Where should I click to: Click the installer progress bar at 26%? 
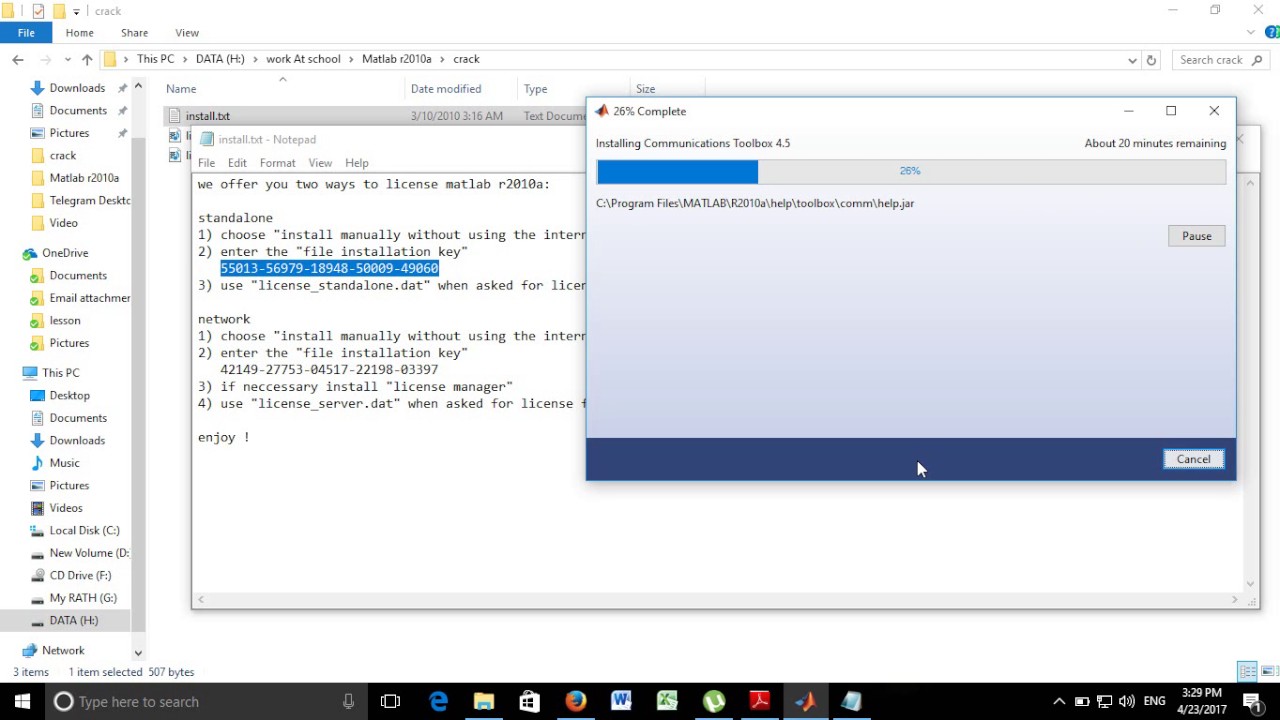click(x=910, y=171)
